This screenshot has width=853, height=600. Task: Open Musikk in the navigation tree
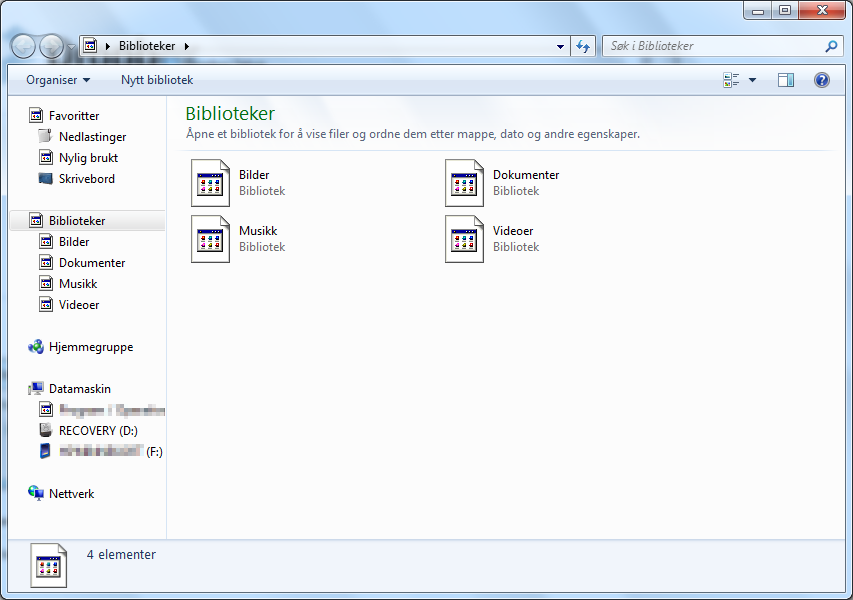pyautogui.click(x=78, y=284)
